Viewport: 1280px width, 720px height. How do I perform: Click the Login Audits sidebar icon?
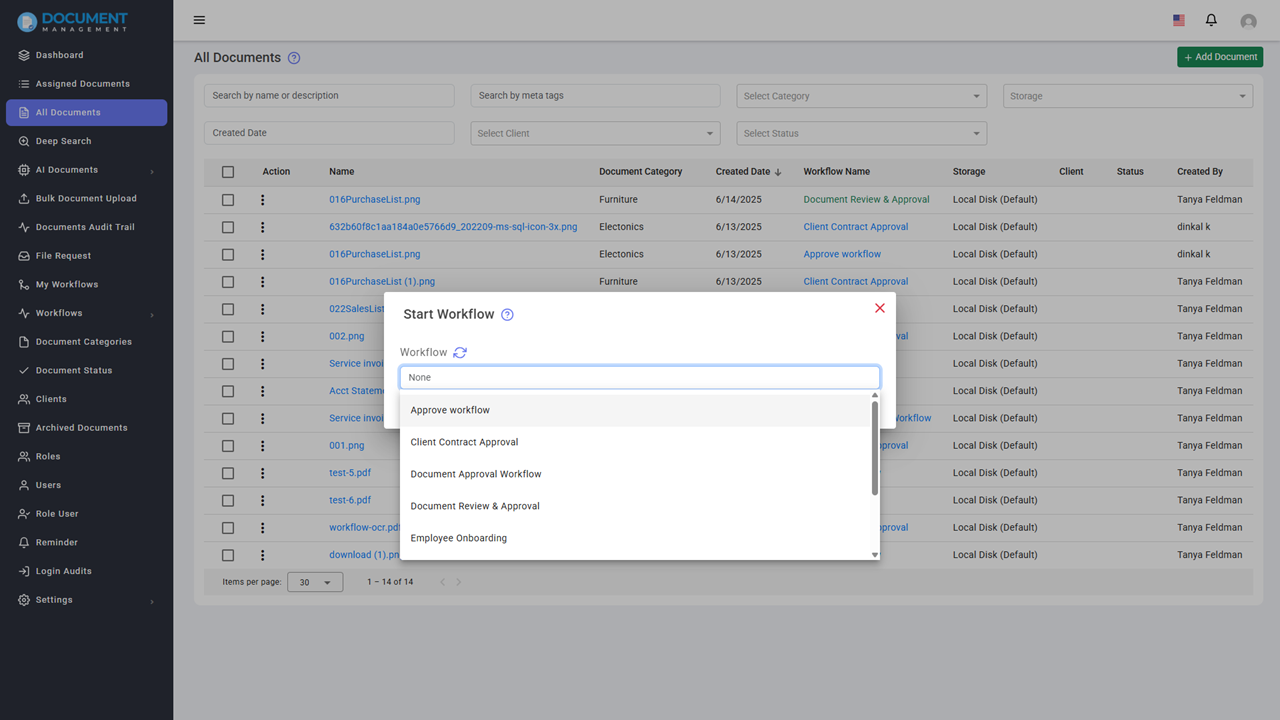coord(24,571)
